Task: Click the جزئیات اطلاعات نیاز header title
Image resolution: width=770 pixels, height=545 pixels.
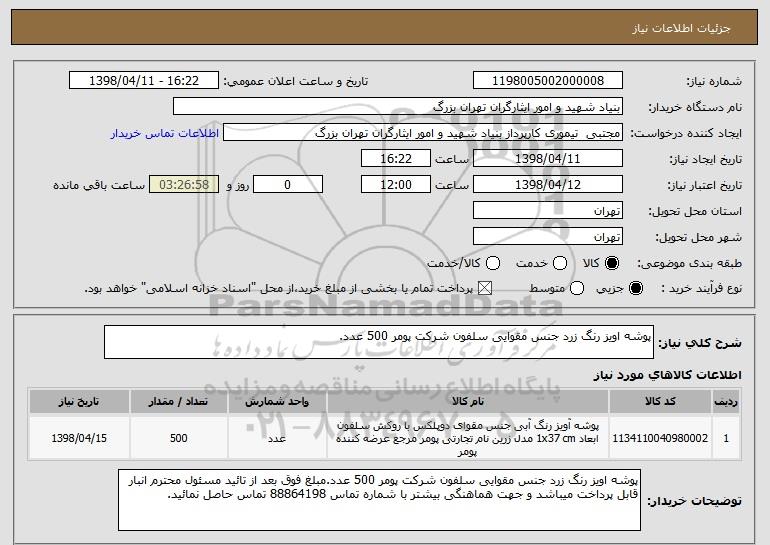Action: click(x=681, y=28)
